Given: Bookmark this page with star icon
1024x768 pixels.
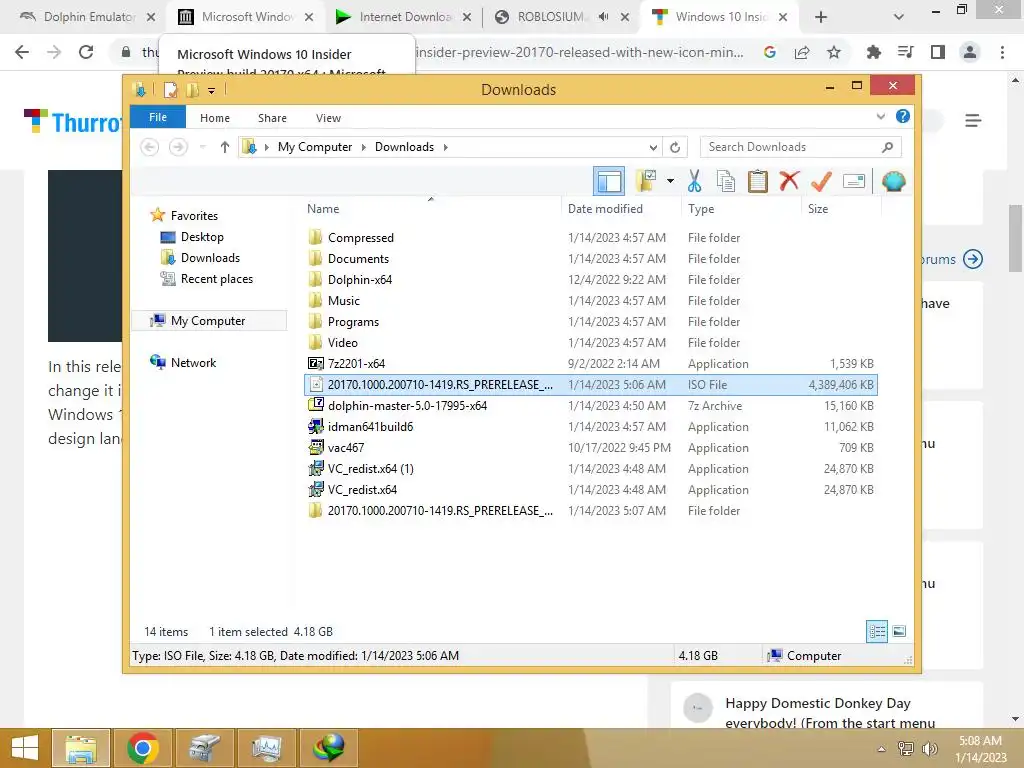Looking at the screenshot, I should point(834,52).
